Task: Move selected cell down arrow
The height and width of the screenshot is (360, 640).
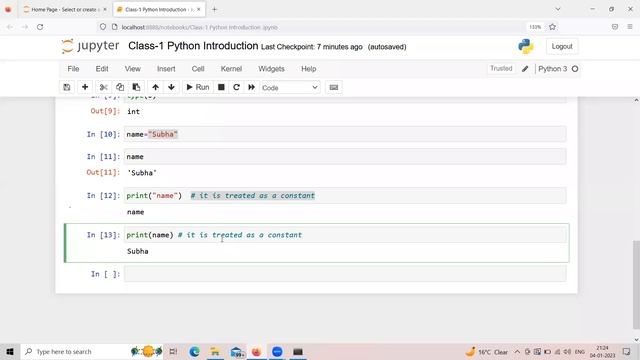Action: (171, 87)
